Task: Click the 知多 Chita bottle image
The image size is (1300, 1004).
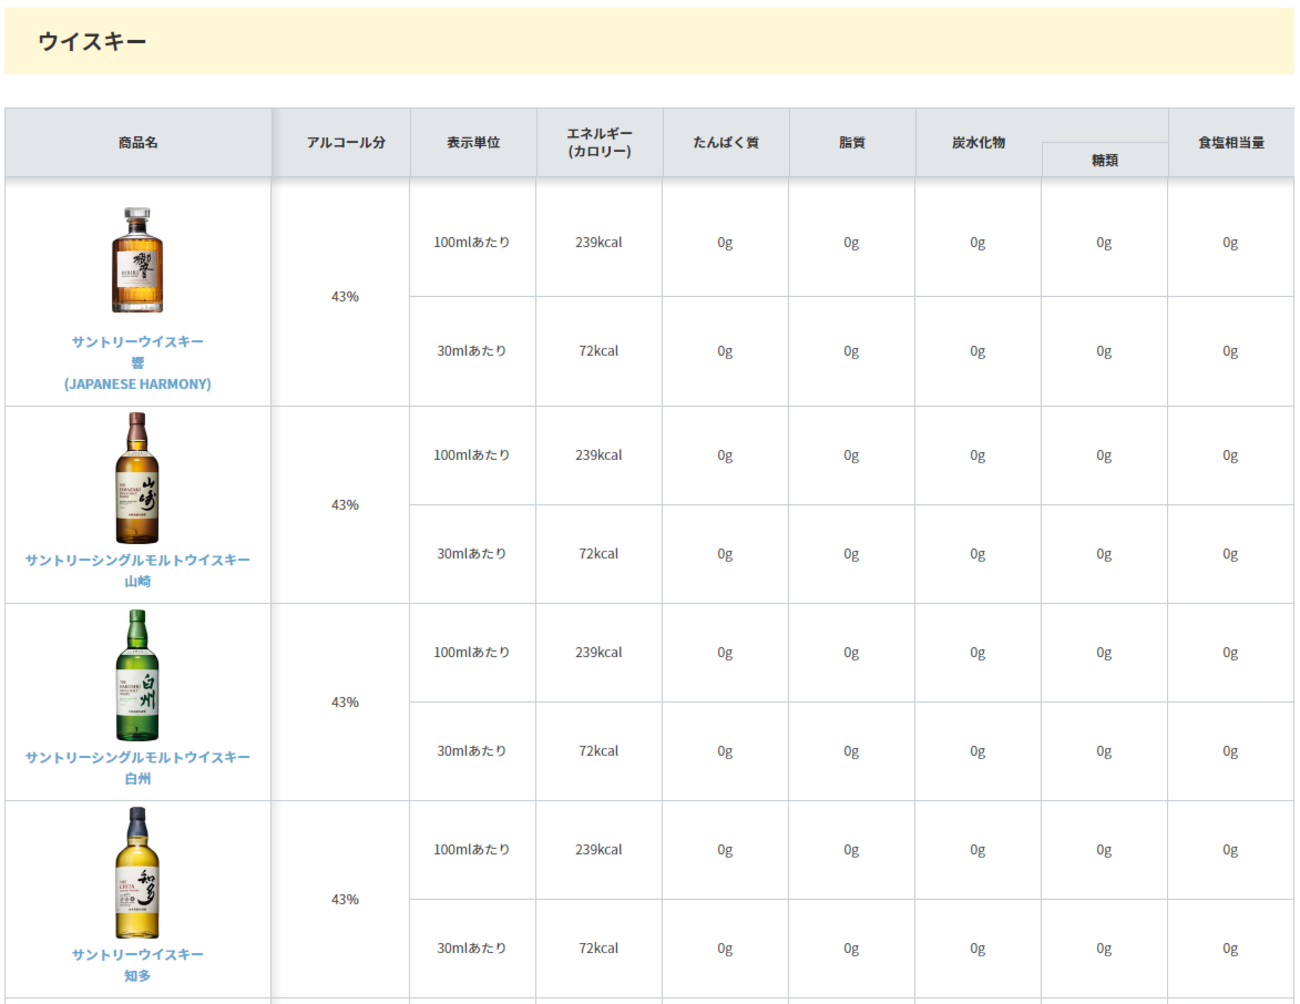Action: tap(137, 873)
